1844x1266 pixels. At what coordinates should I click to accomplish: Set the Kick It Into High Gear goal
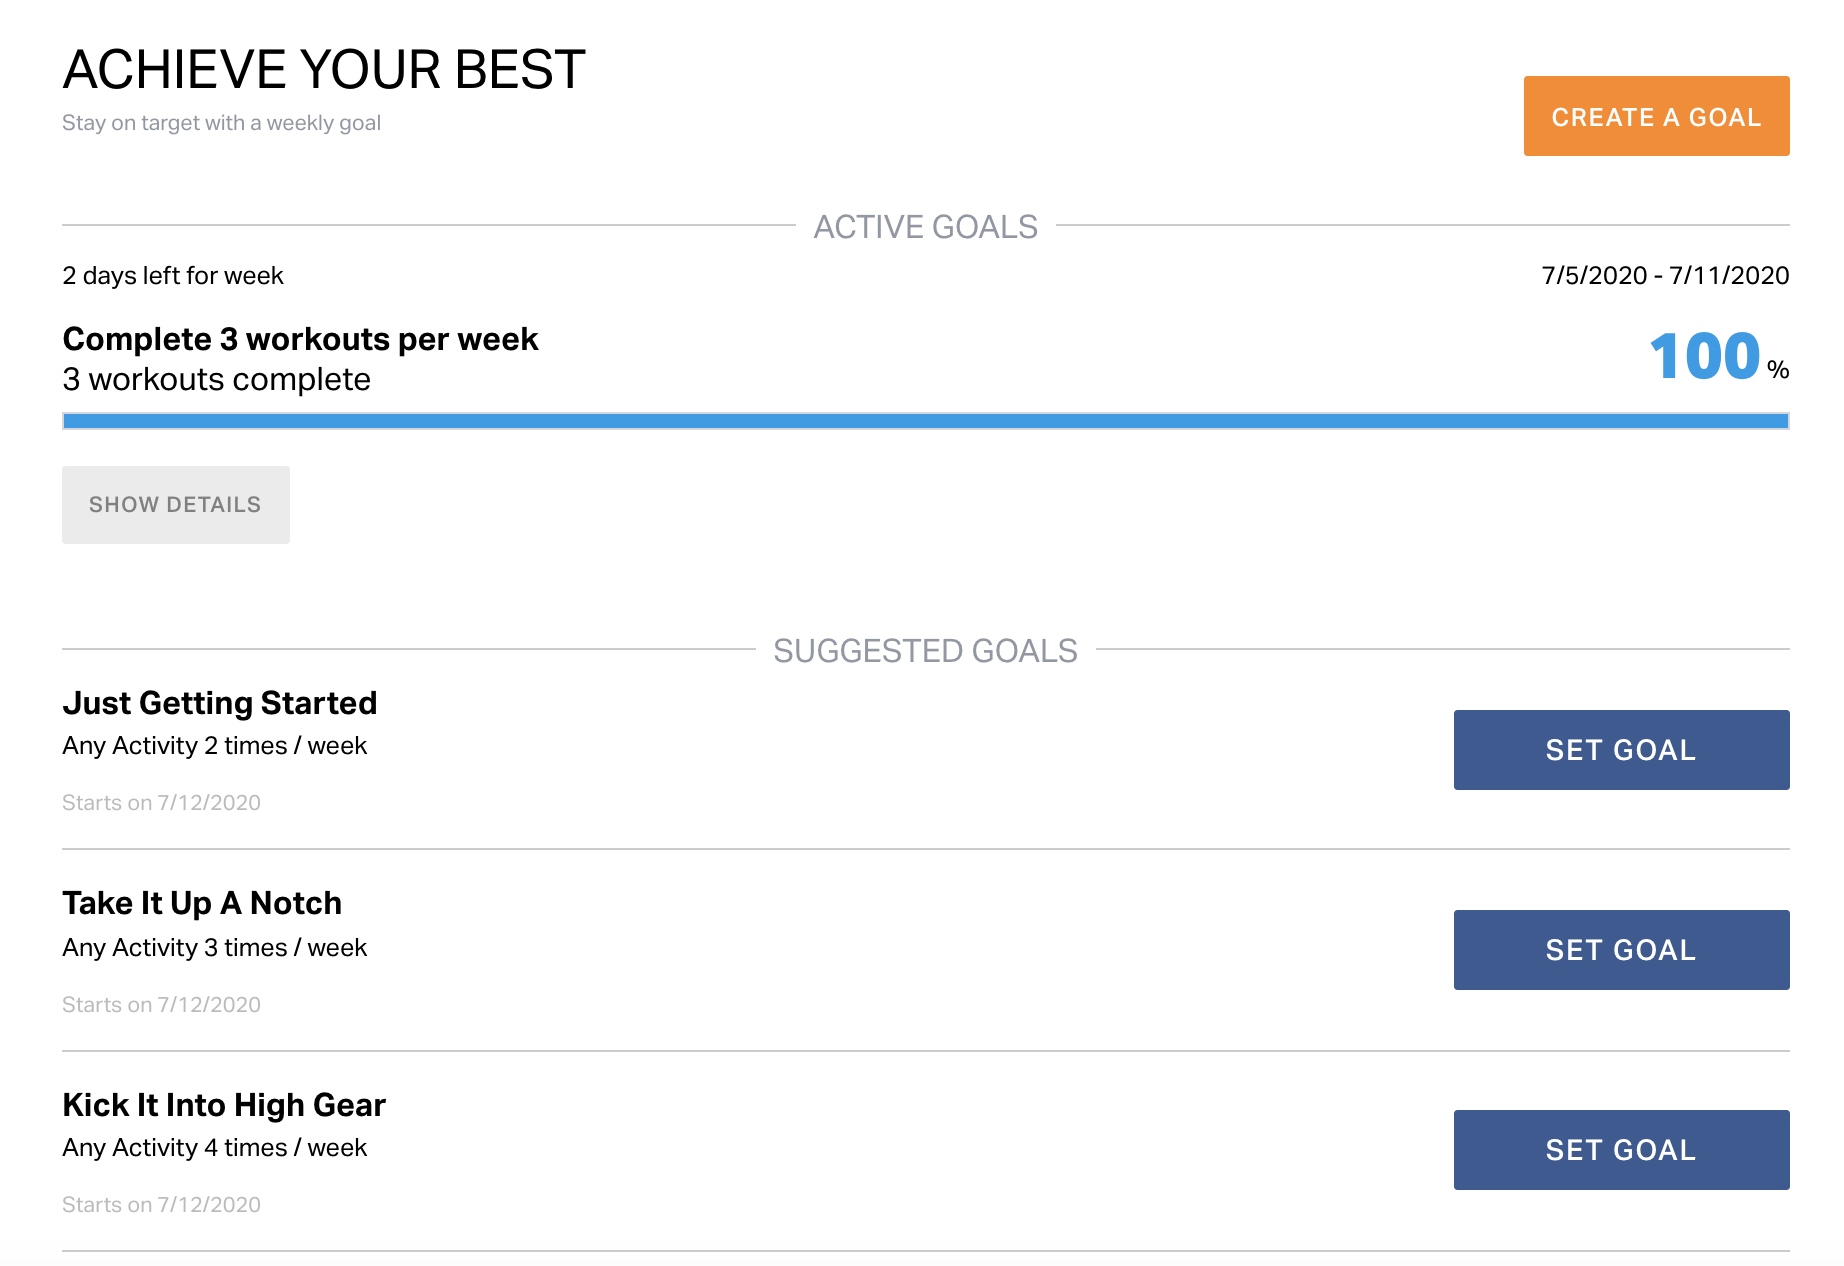pos(1620,1150)
